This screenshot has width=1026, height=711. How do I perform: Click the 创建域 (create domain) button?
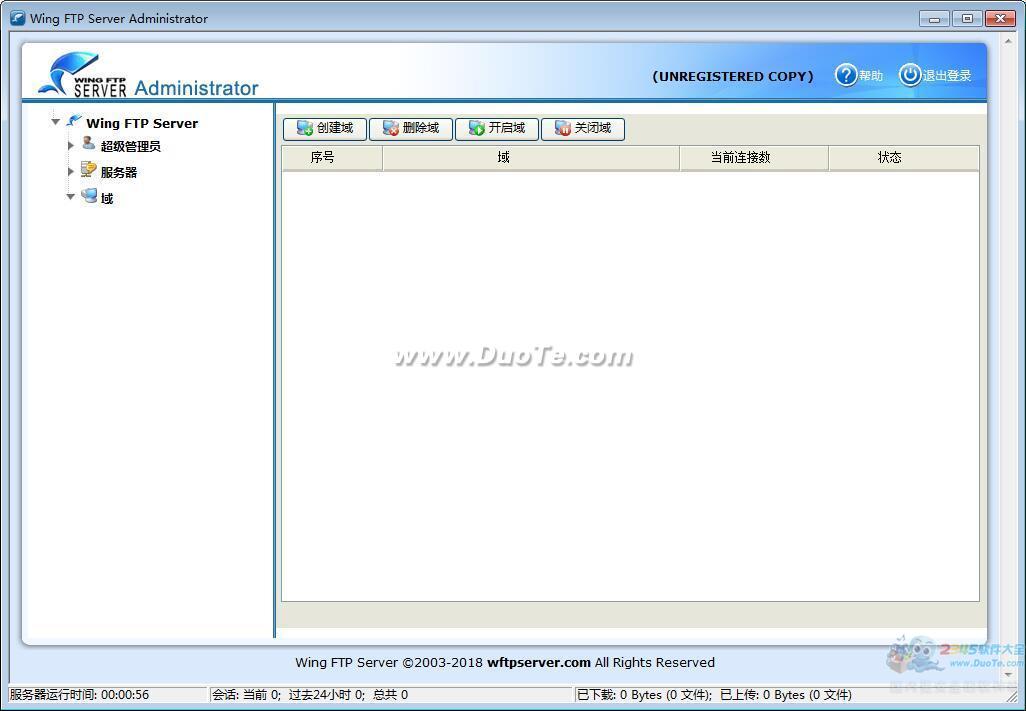325,129
